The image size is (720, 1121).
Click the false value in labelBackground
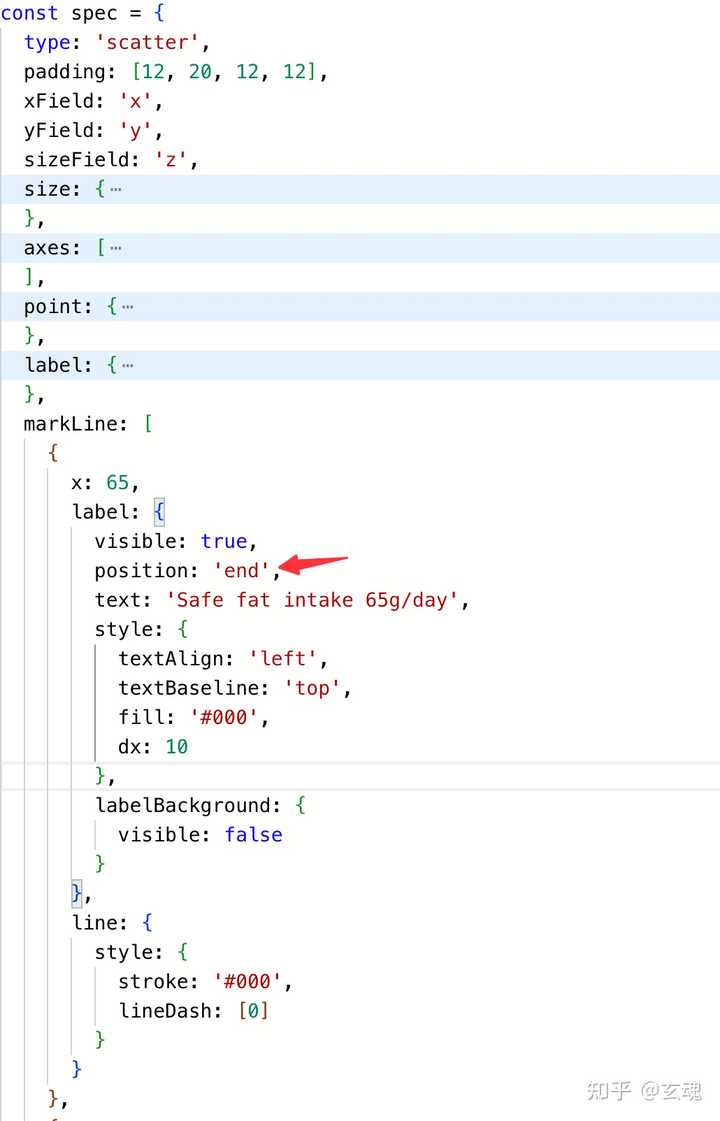coord(254,835)
